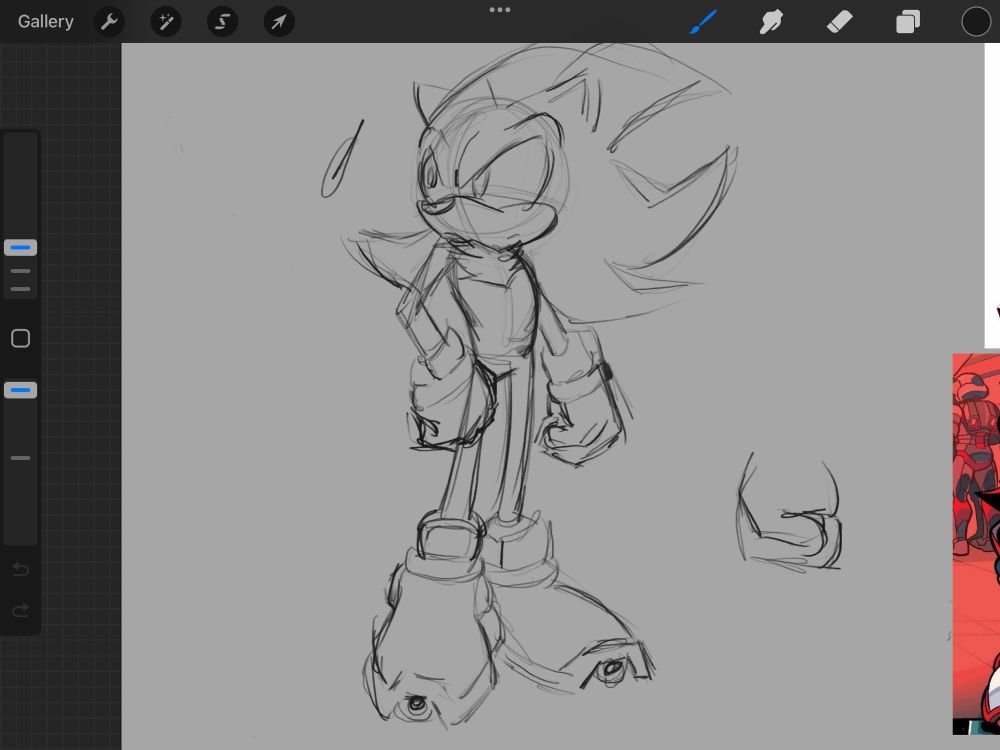1000x750 pixels.
Task: Open the Layers panel
Action: [x=908, y=22]
